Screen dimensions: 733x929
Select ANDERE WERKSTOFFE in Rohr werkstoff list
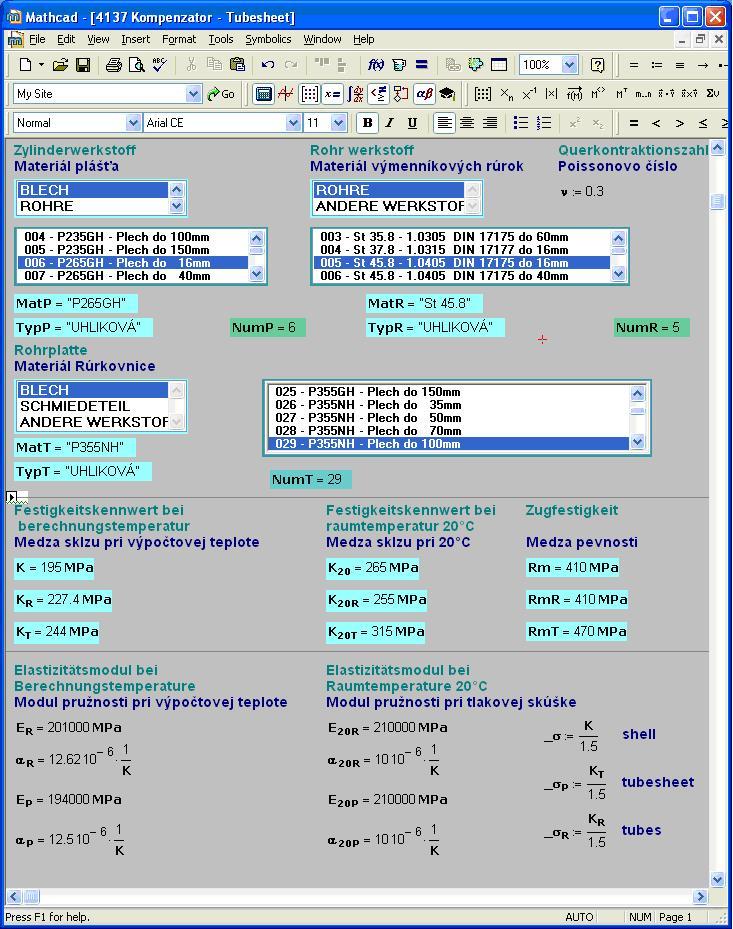pyautogui.click(x=389, y=206)
